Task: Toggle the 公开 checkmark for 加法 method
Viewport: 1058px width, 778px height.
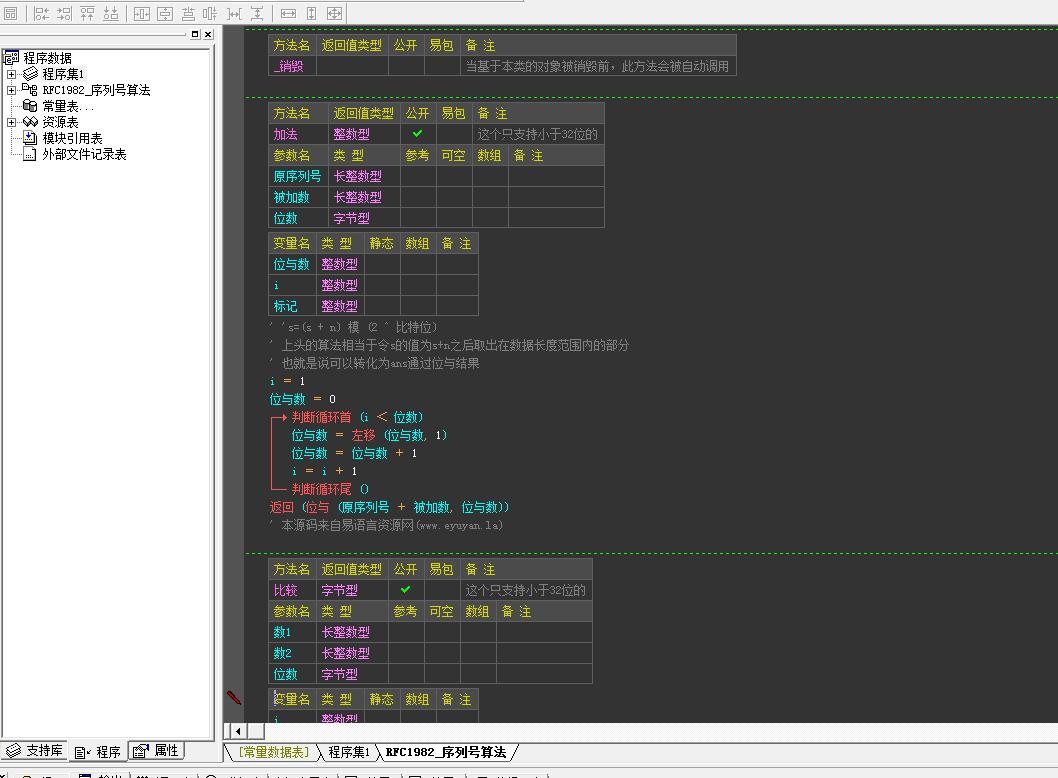Action: click(417, 134)
